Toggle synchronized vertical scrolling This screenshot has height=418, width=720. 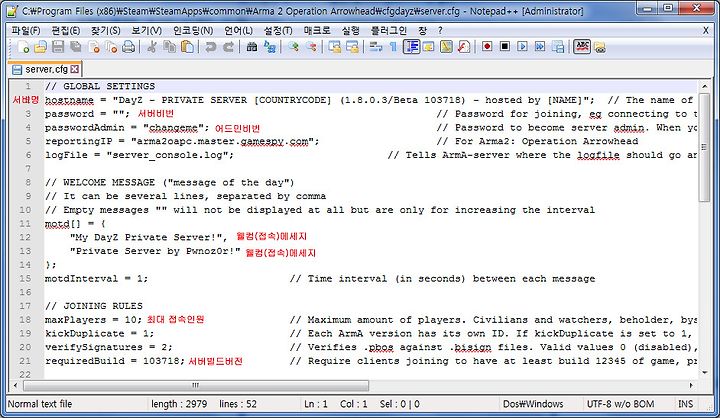pyautogui.click(x=335, y=47)
